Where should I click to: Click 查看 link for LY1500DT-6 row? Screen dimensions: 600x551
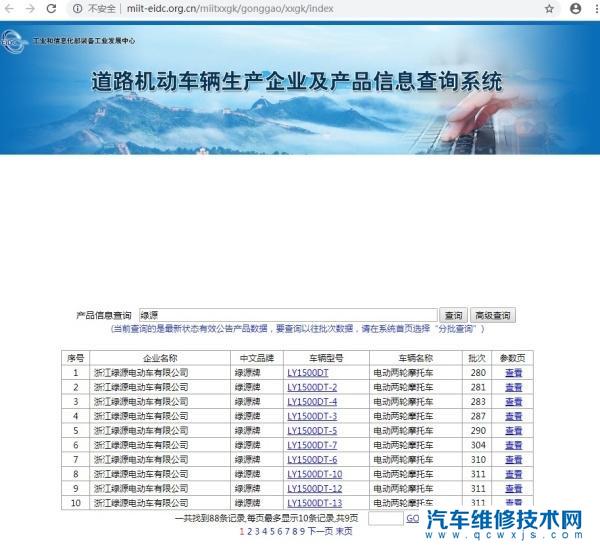coord(514,460)
